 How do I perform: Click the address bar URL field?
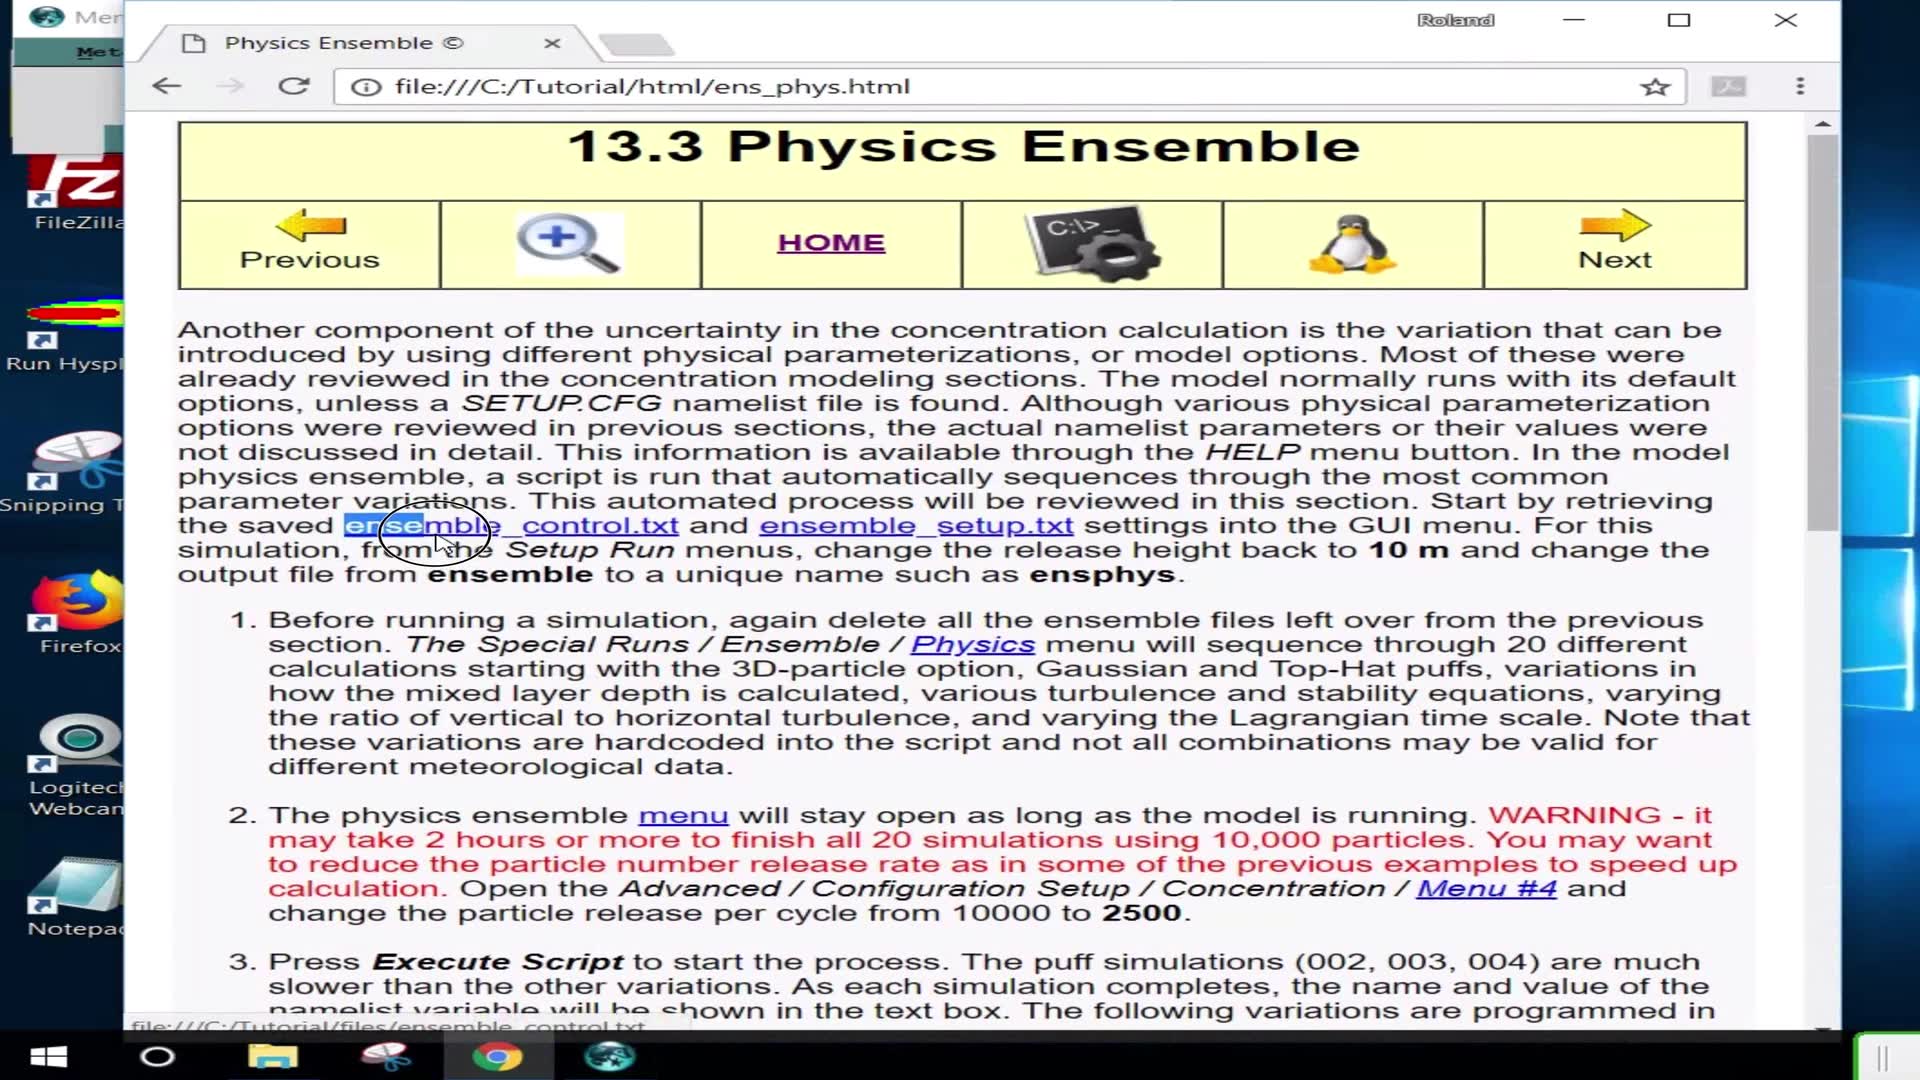tap(1000, 87)
